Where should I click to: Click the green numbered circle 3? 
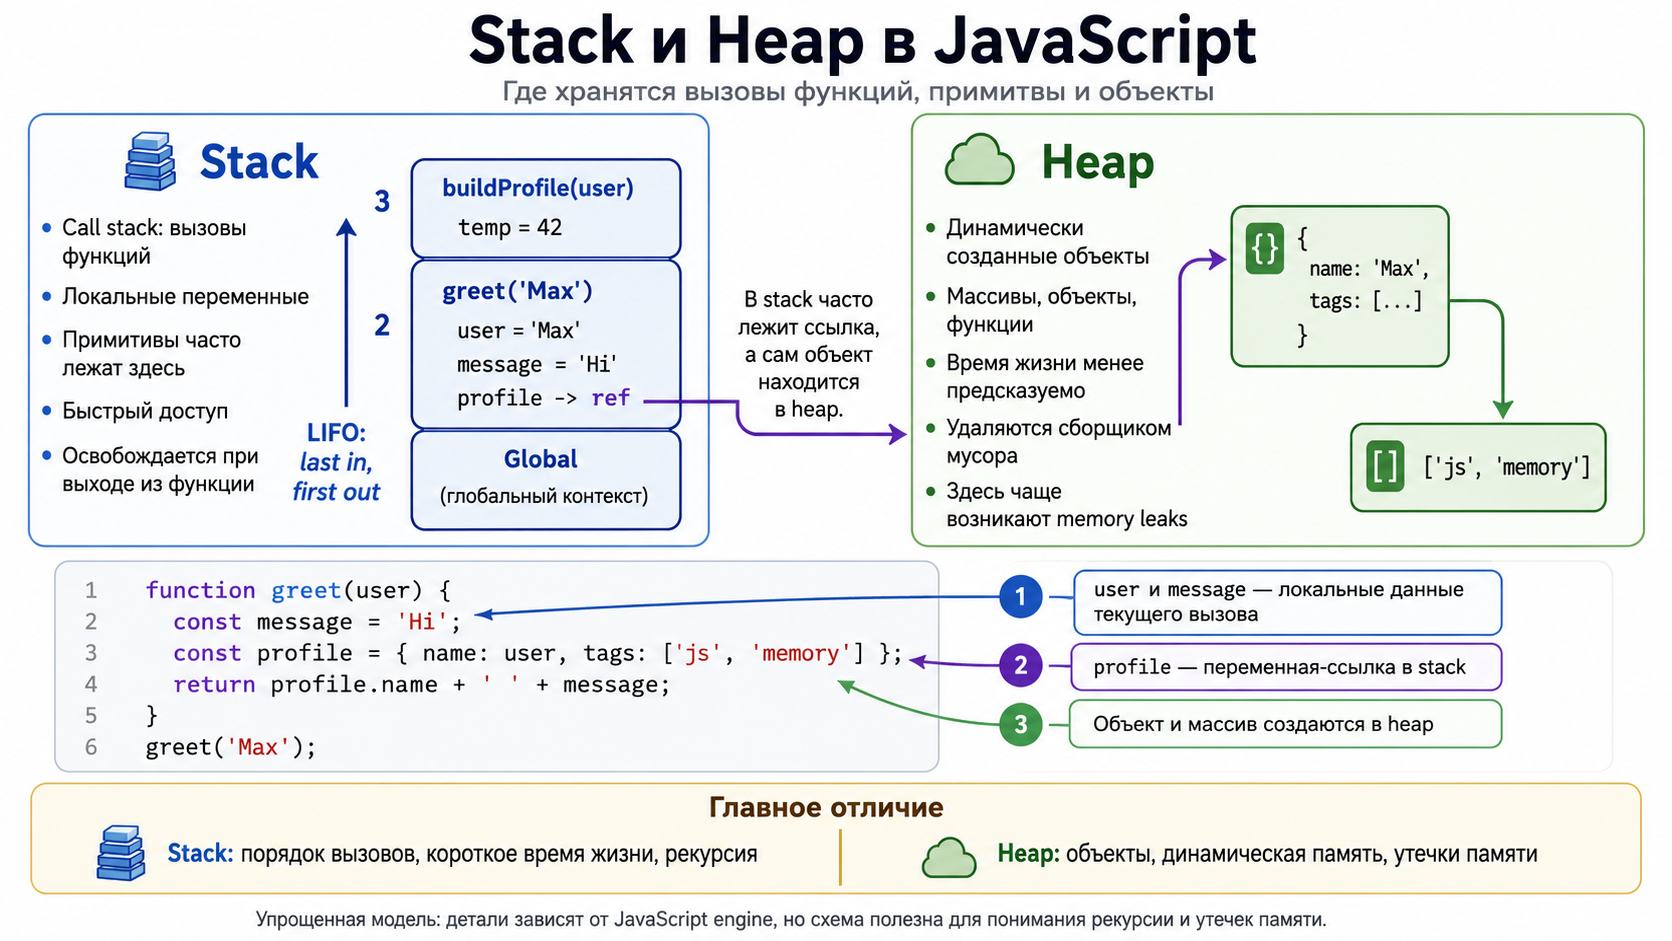coord(1020,724)
